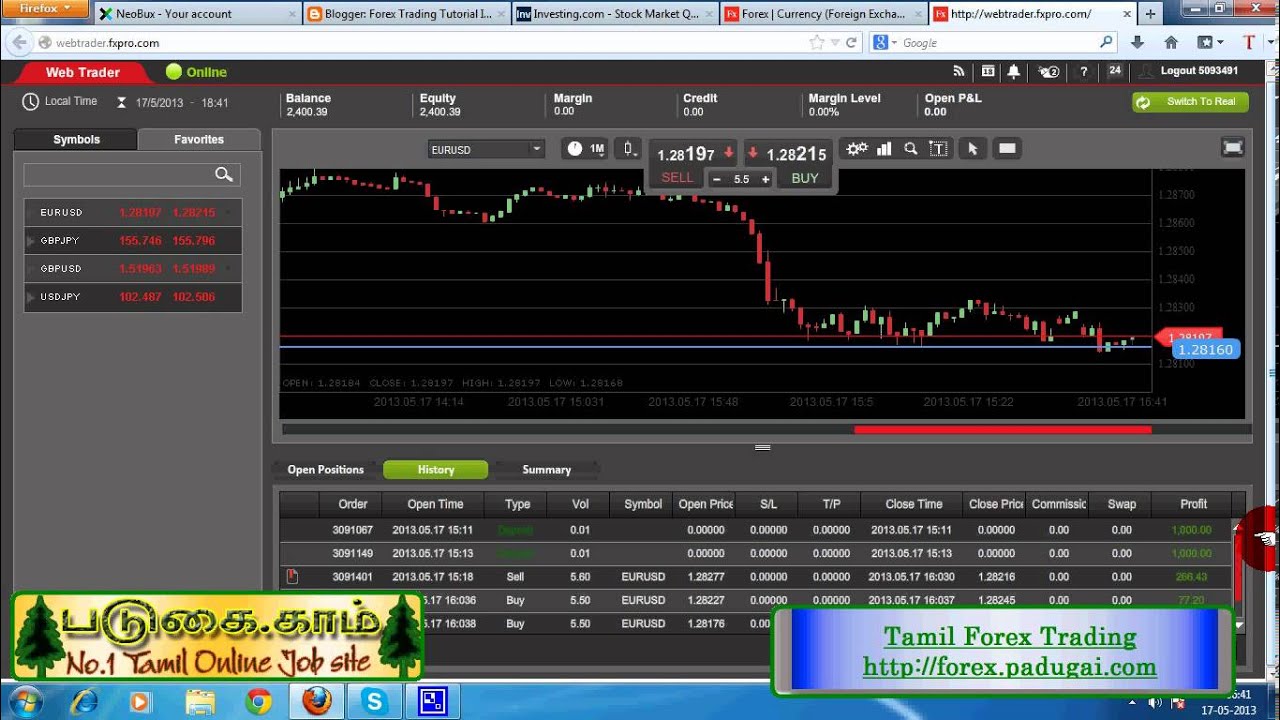Click the SELL button

(677, 178)
